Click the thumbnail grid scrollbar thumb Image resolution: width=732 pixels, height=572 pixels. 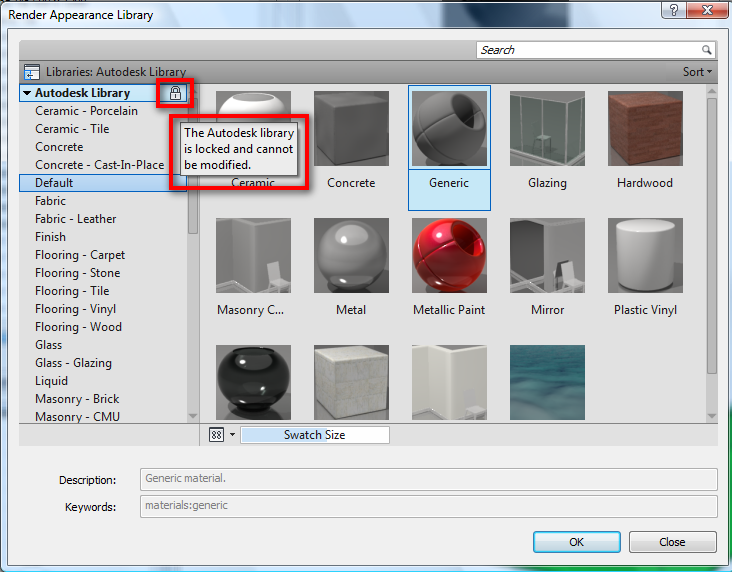click(x=711, y=236)
